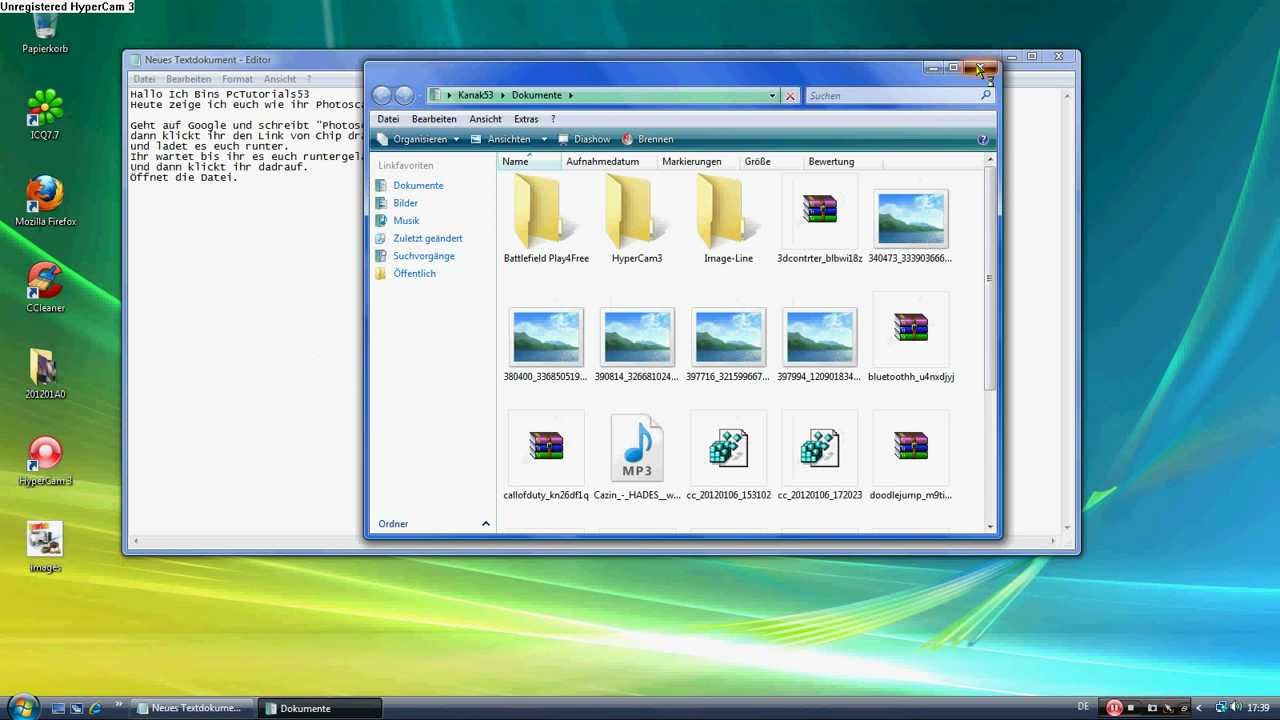Open the Papierkorb desktop icon

pyautogui.click(x=45, y=30)
